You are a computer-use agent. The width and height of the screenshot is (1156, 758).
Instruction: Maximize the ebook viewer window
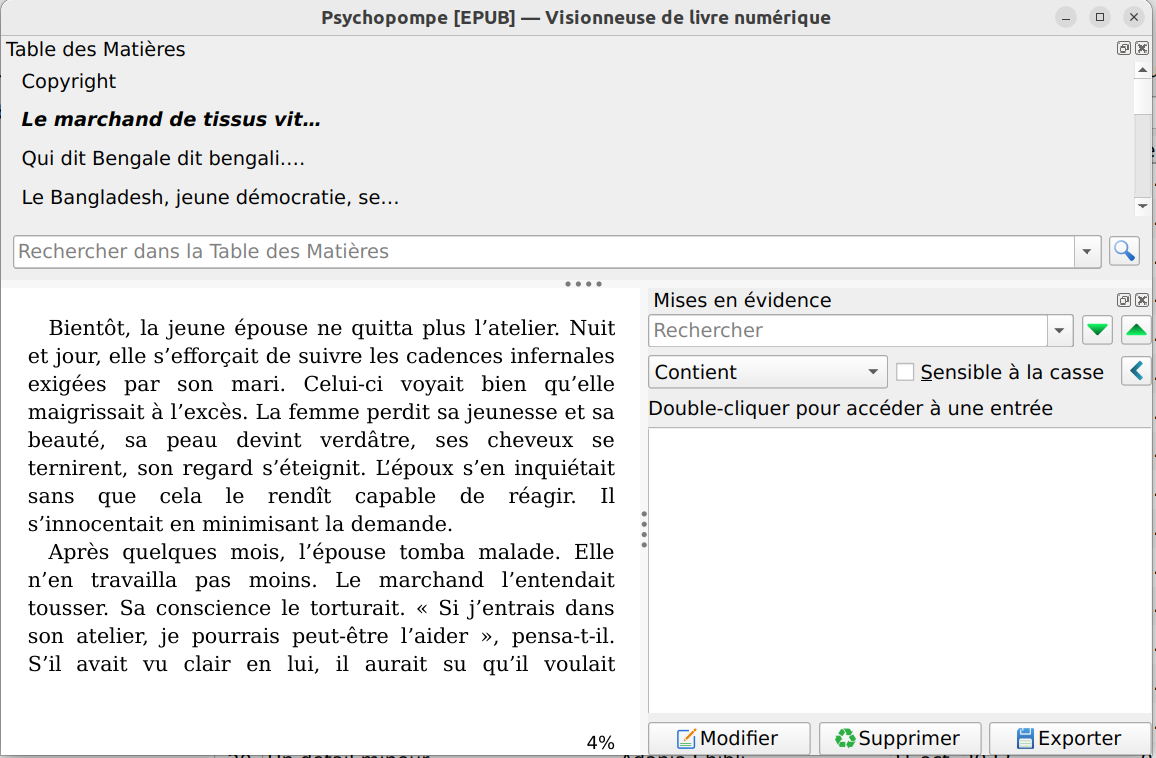point(1100,17)
